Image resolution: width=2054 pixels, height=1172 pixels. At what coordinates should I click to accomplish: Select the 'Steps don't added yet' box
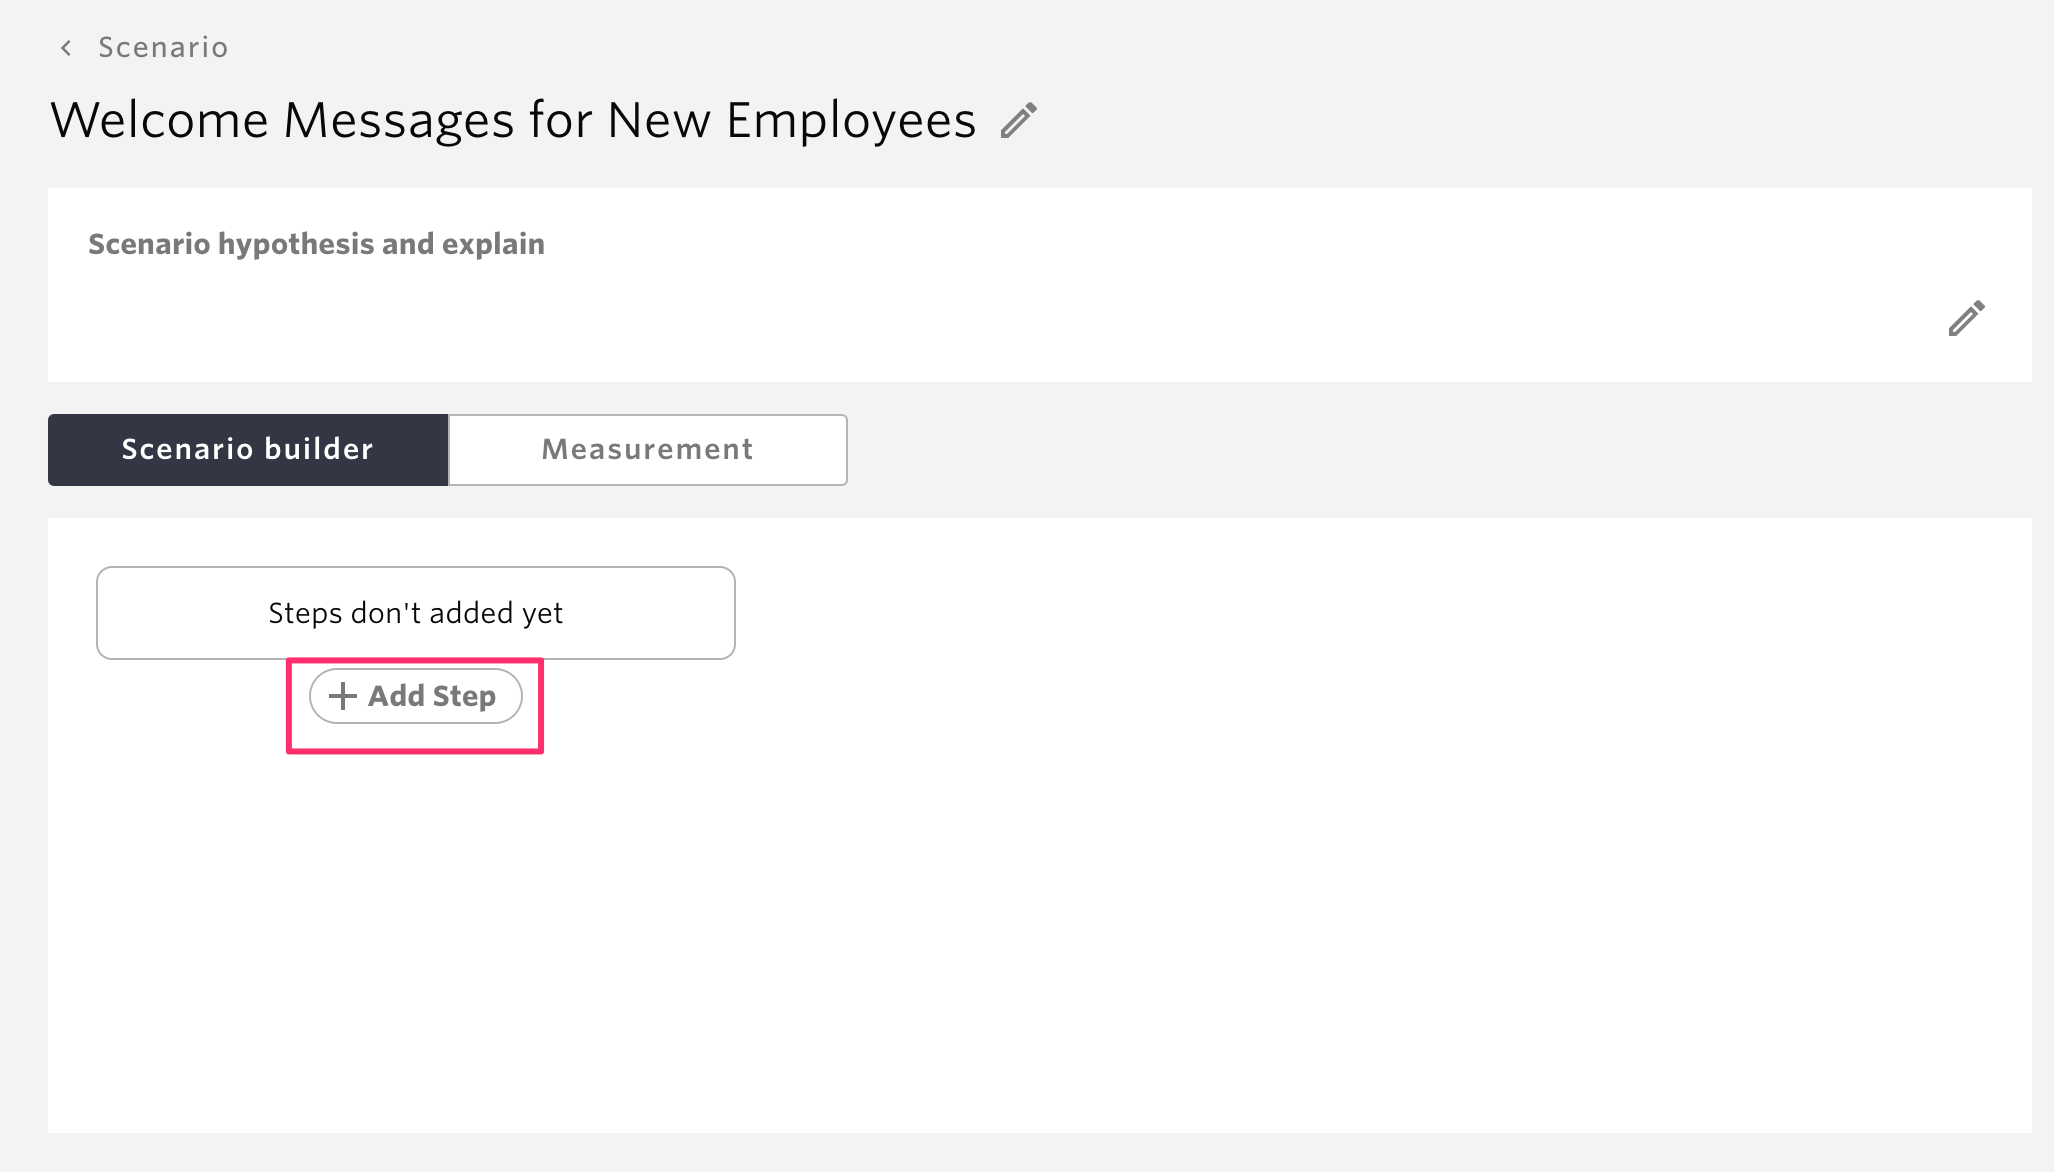(x=416, y=613)
